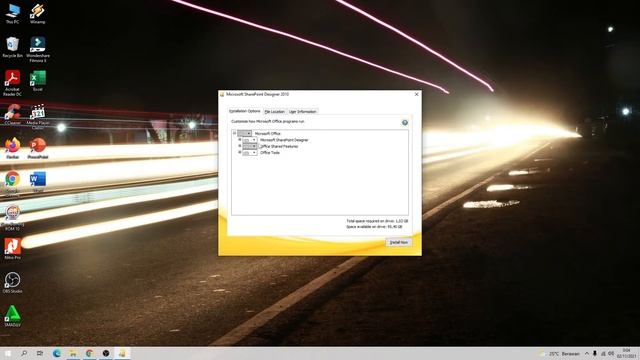Select the Office Shared Features label
This screenshot has height=360, width=640.
click(x=279, y=146)
